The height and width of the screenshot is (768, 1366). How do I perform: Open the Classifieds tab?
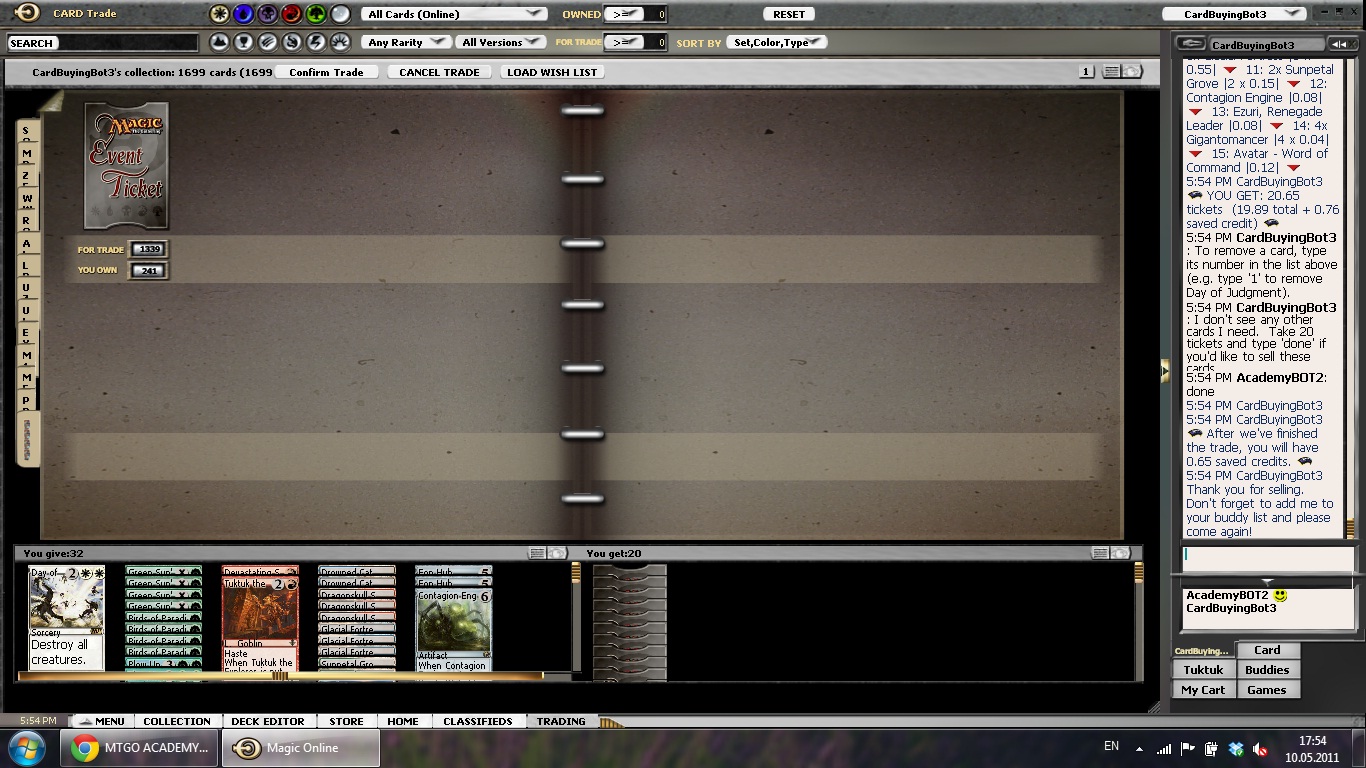pos(477,721)
